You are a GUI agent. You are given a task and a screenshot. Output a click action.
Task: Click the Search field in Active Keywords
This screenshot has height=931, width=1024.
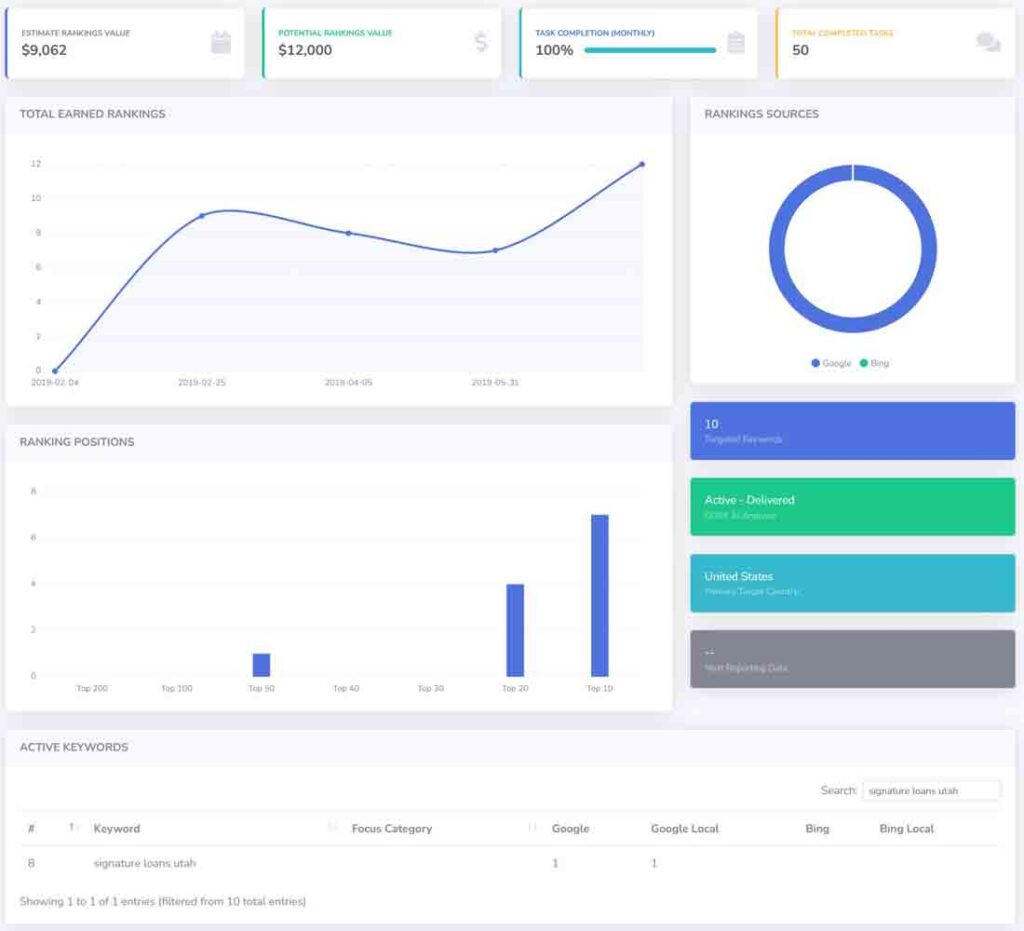click(931, 790)
